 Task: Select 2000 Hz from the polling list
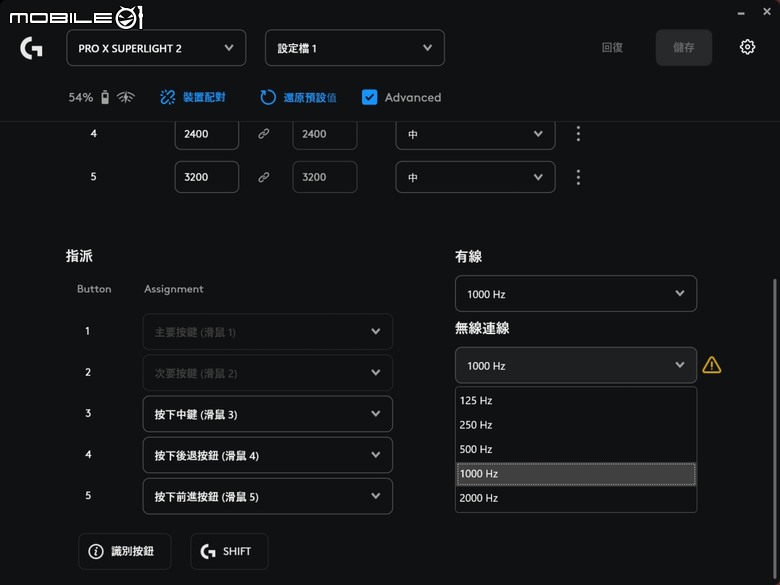coord(576,498)
